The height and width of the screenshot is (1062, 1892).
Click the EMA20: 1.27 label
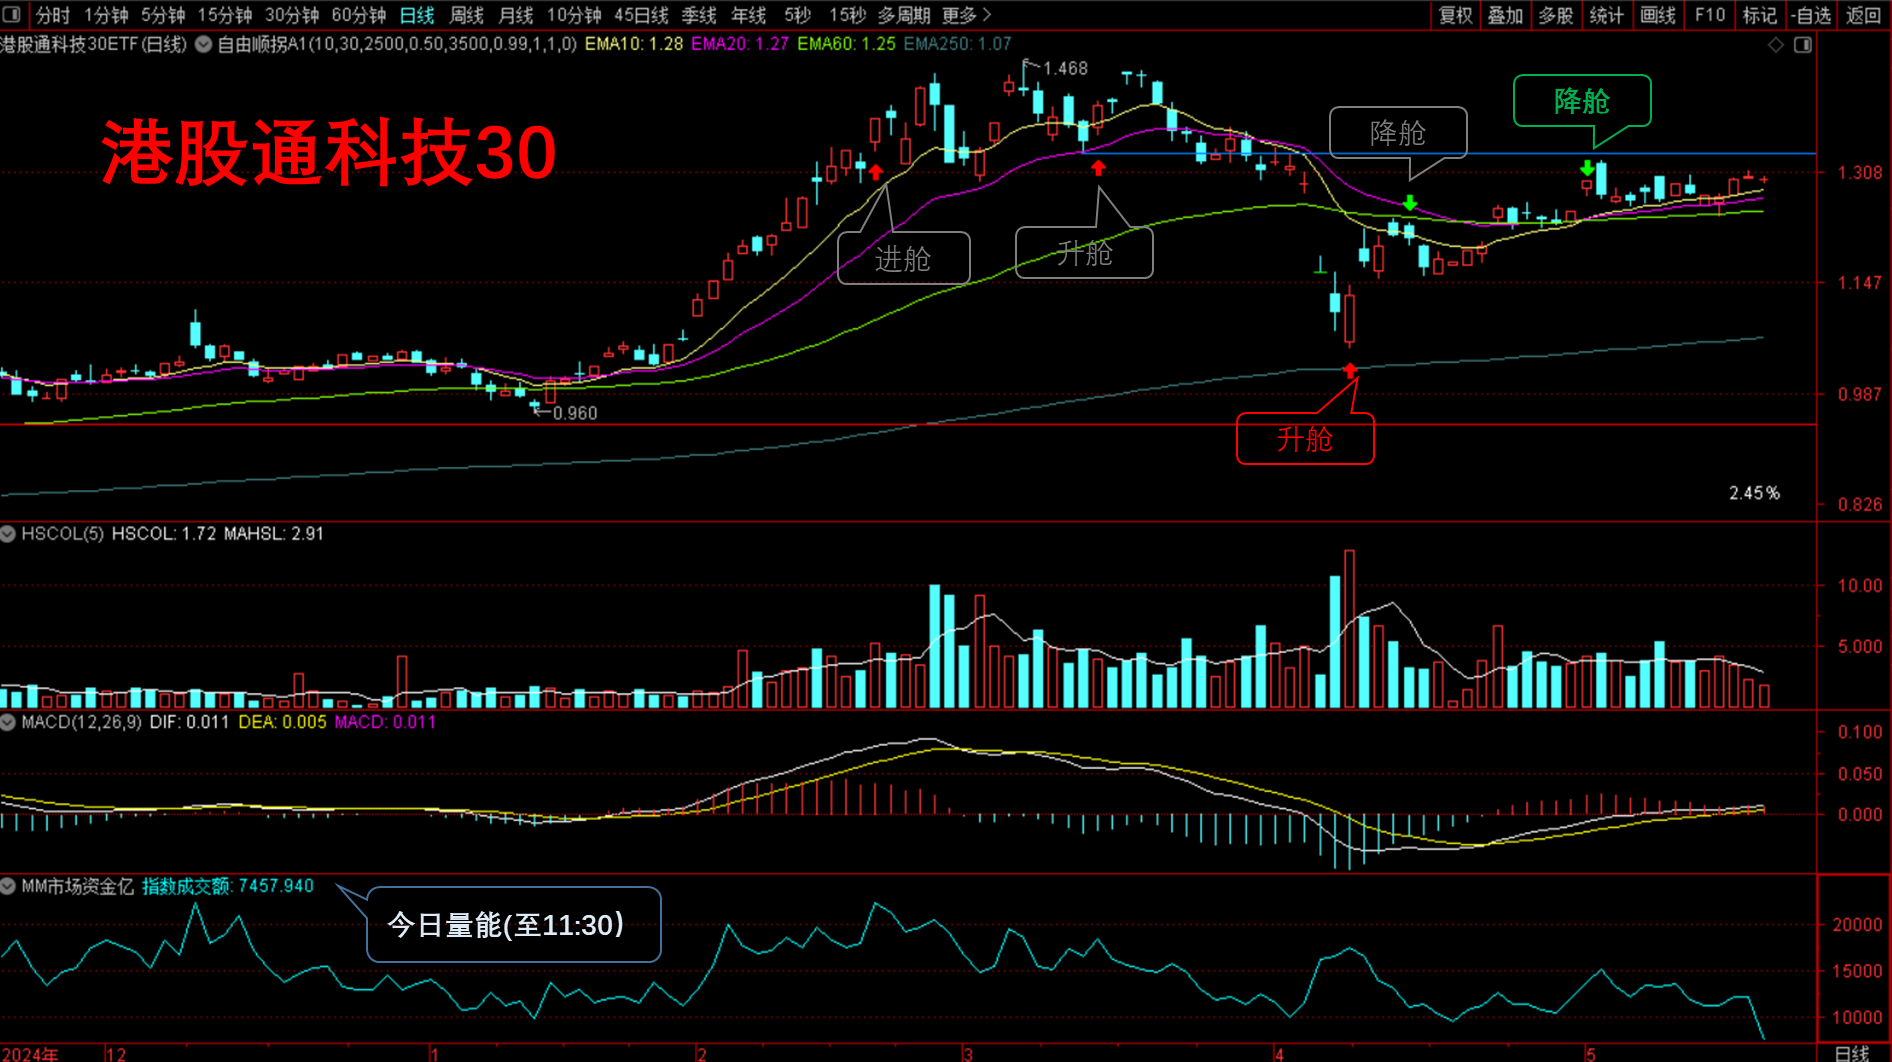coord(740,44)
